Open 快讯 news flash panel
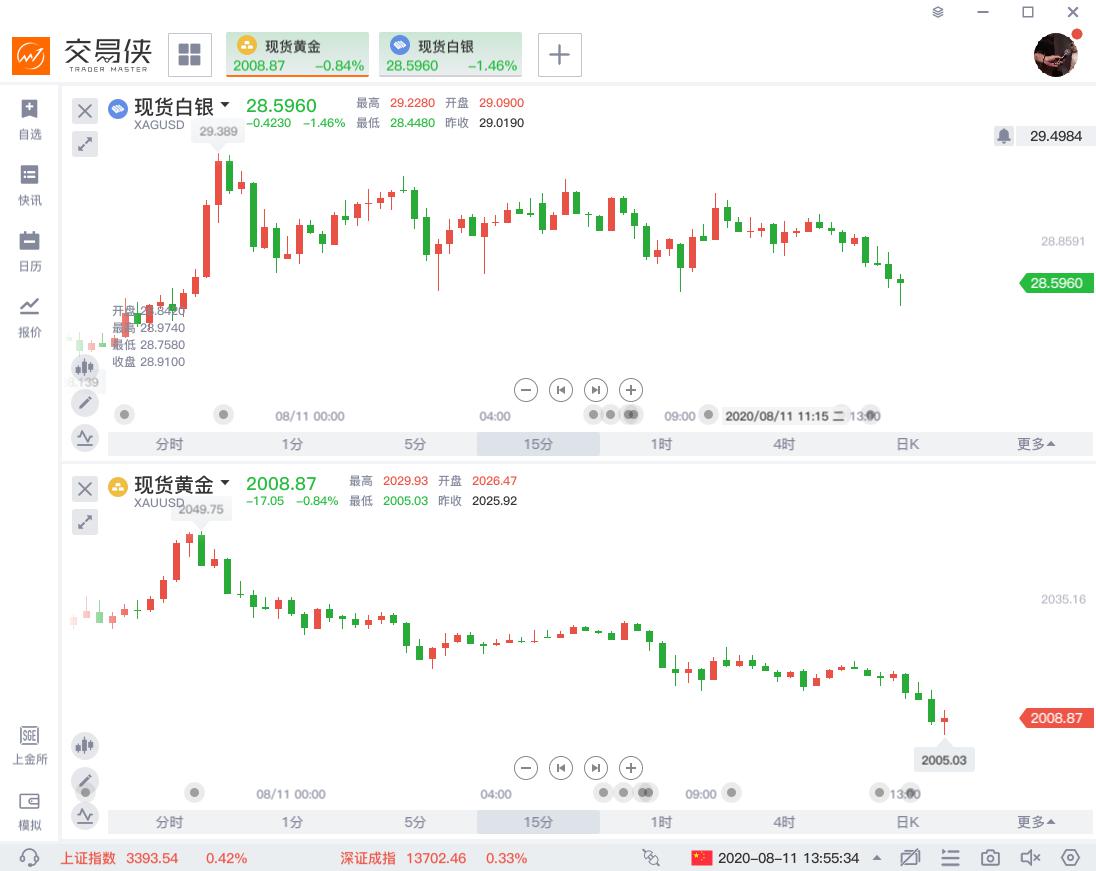This screenshot has width=1096, height=871. (x=30, y=185)
